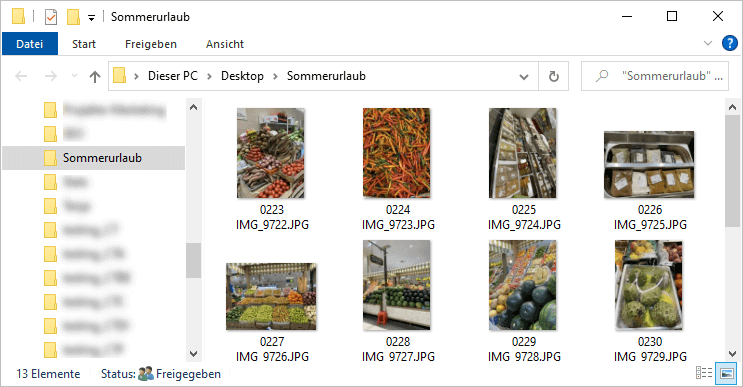The image size is (743, 387).
Task: Refresh the Sommerurlaub folder view
Action: [553, 76]
